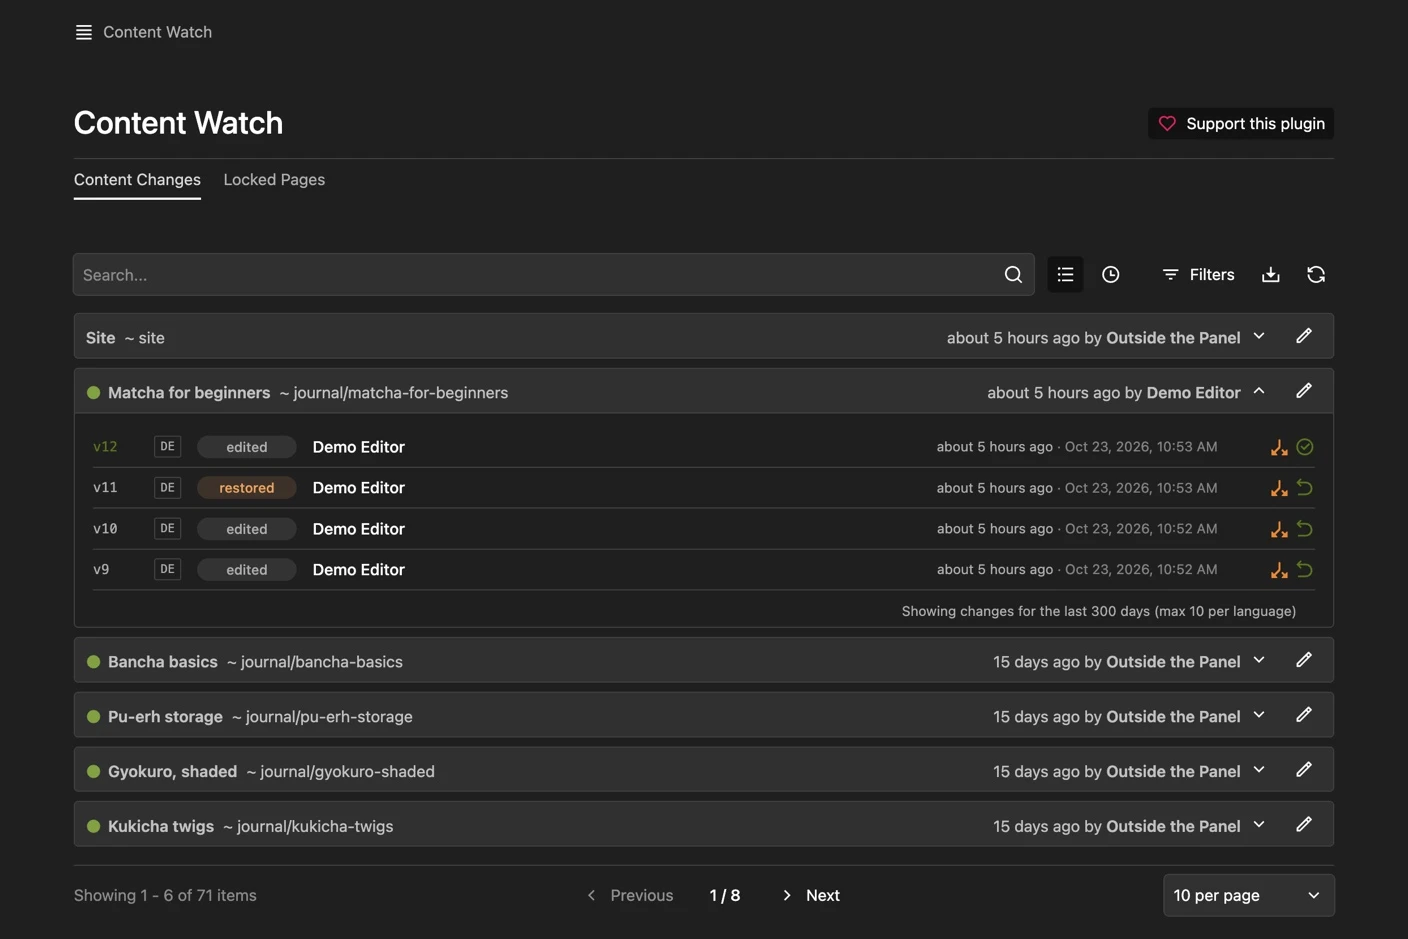Click Support this plugin button
This screenshot has width=1408, height=939.
[x=1241, y=124]
